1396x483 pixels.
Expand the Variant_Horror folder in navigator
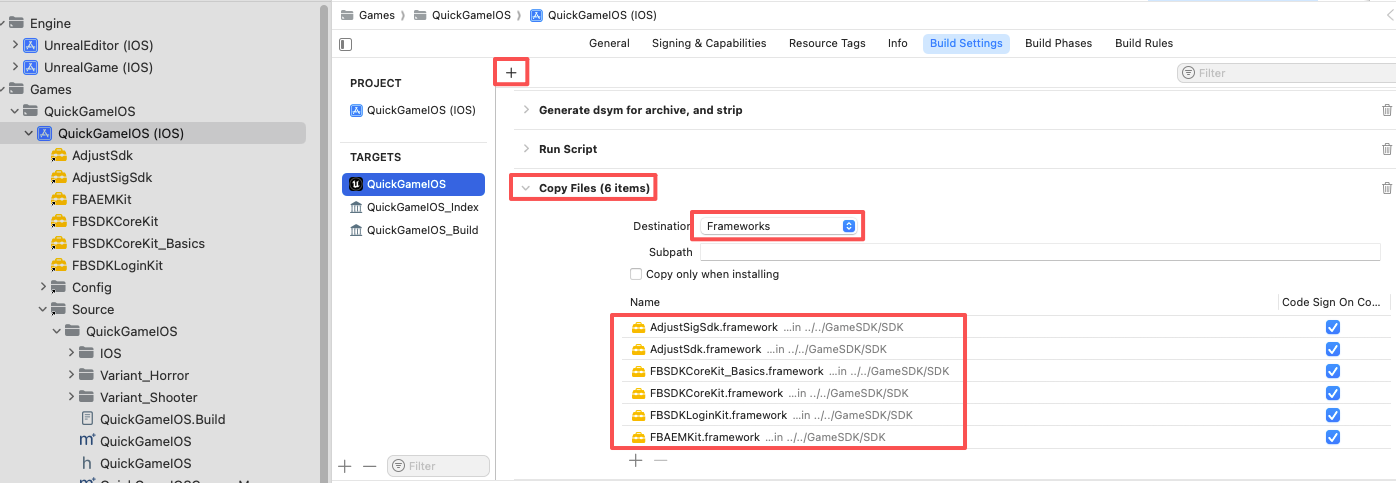[x=71, y=375]
